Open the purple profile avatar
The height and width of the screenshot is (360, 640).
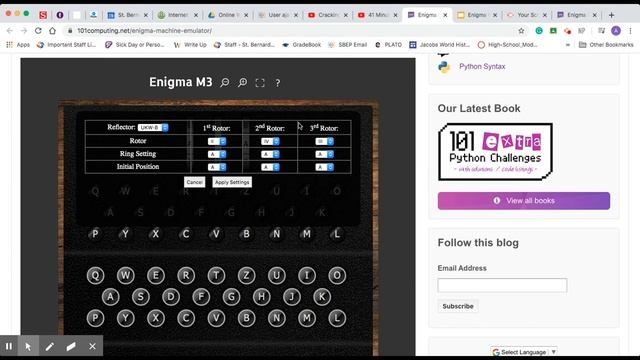click(616, 31)
